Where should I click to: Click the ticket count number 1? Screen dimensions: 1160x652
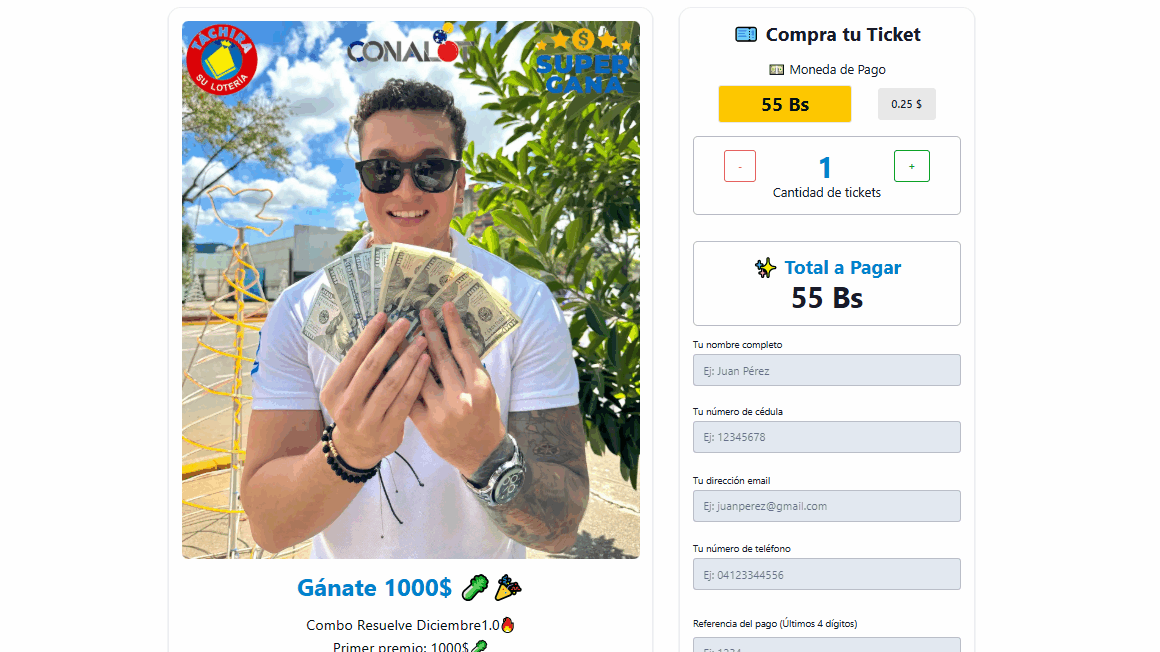[x=826, y=168]
